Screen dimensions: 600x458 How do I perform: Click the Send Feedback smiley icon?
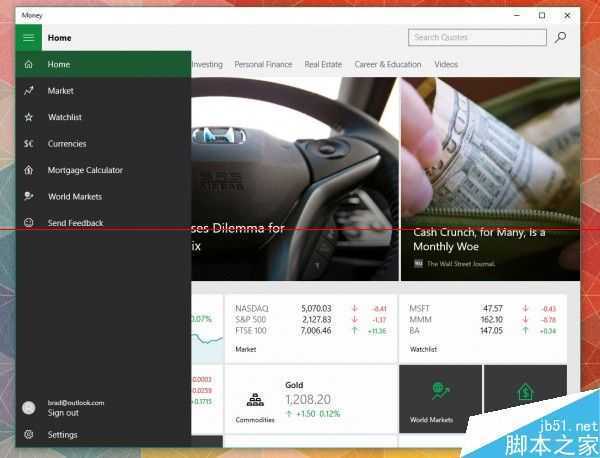pos(29,222)
